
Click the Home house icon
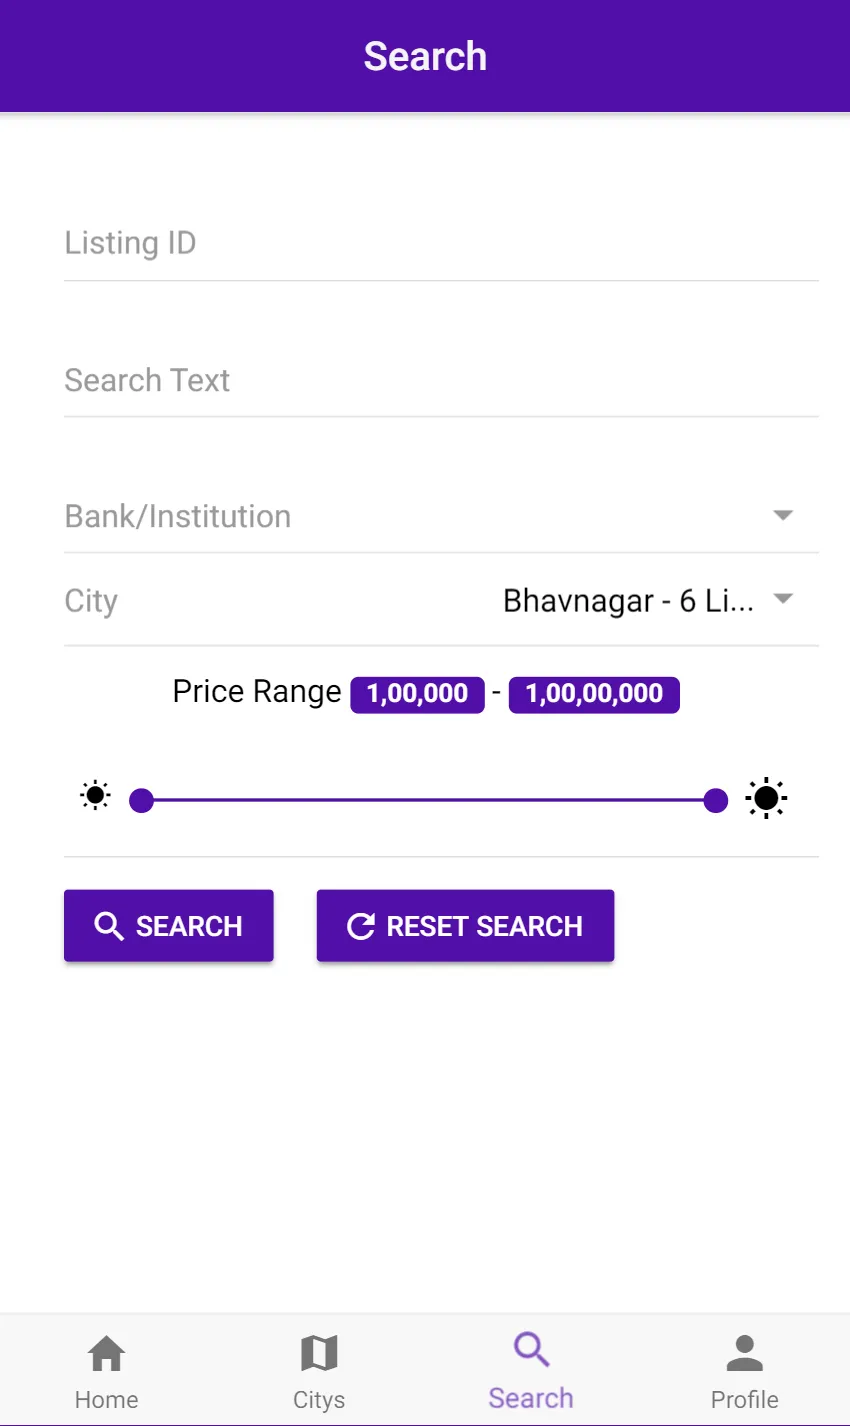(106, 1354)
